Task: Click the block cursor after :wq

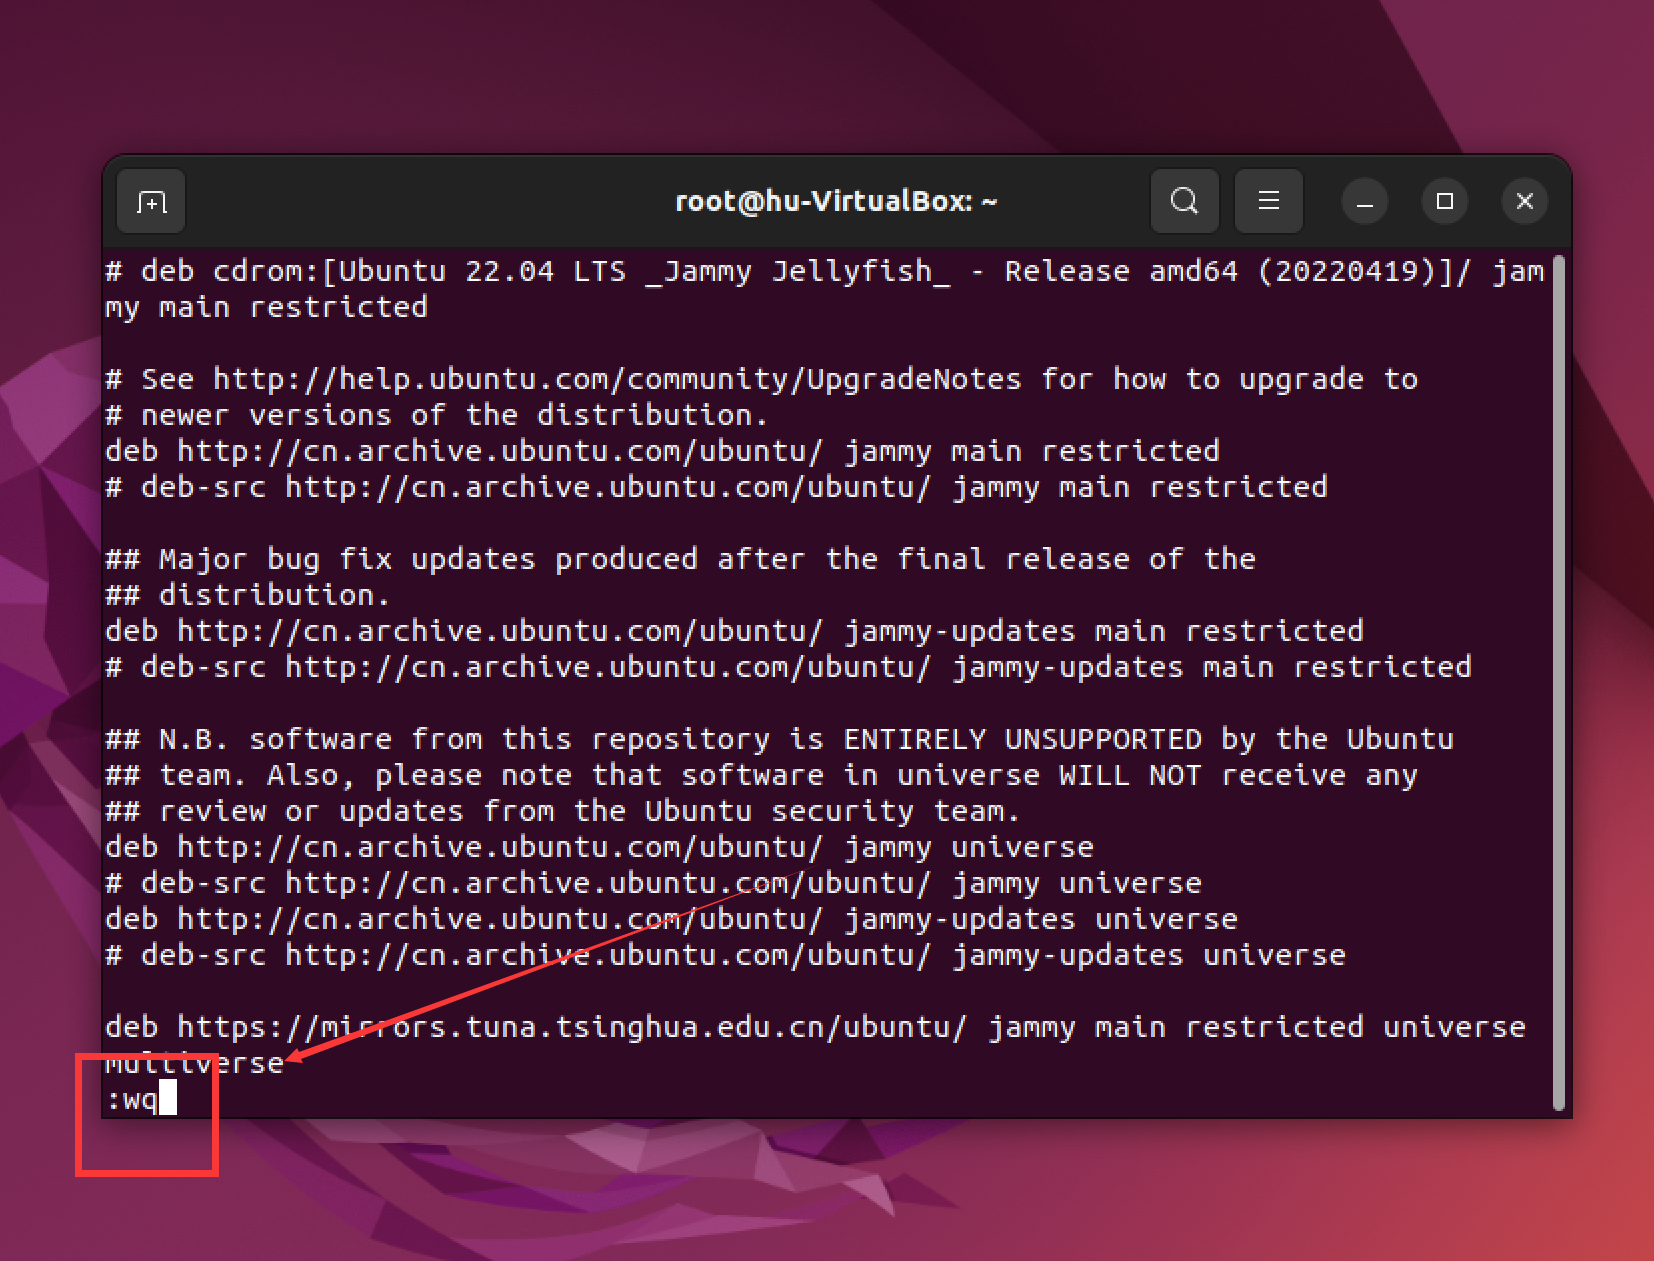Action: point(168,1098)
